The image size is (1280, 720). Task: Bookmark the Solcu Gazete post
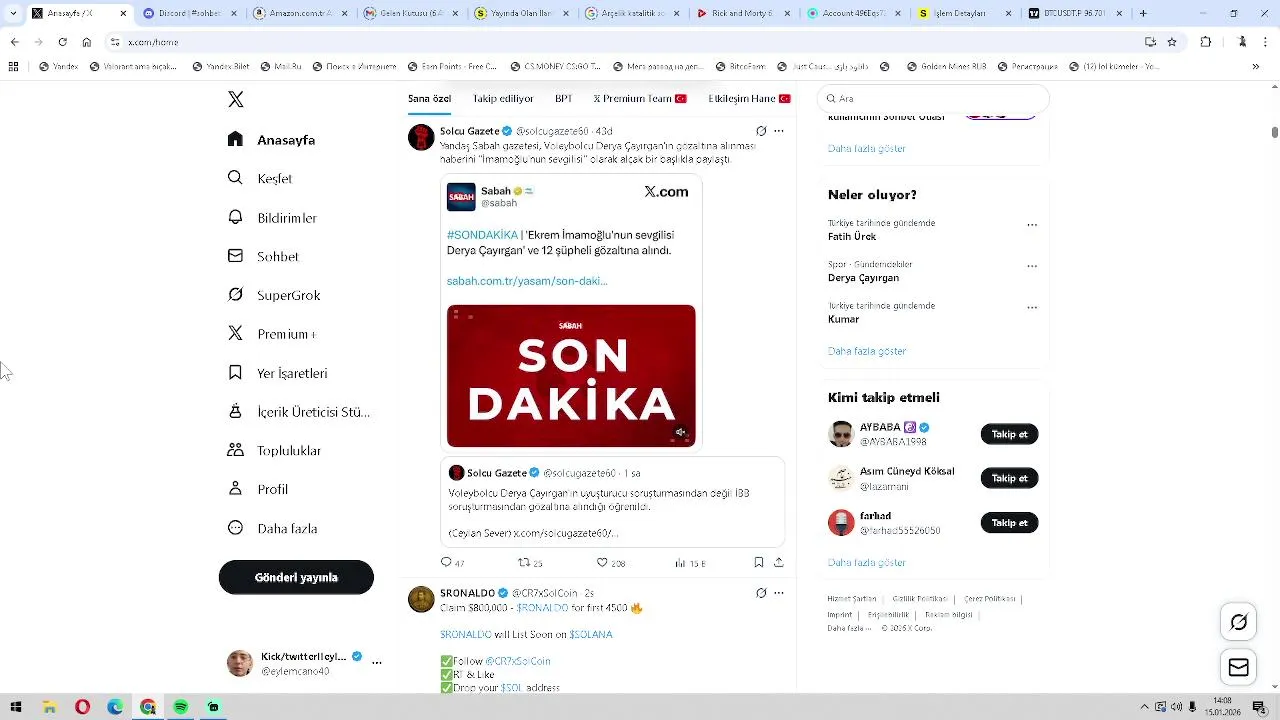759,563
